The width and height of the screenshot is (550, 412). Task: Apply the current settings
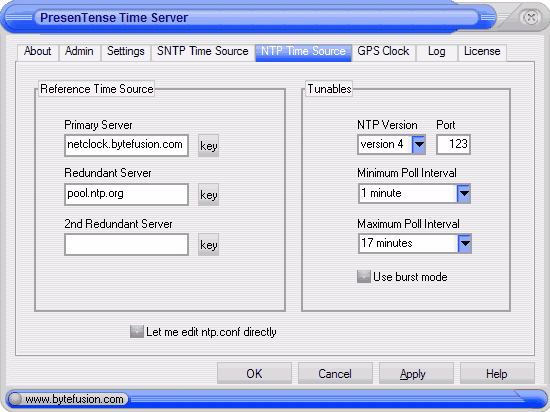click(x=416, y=373)
